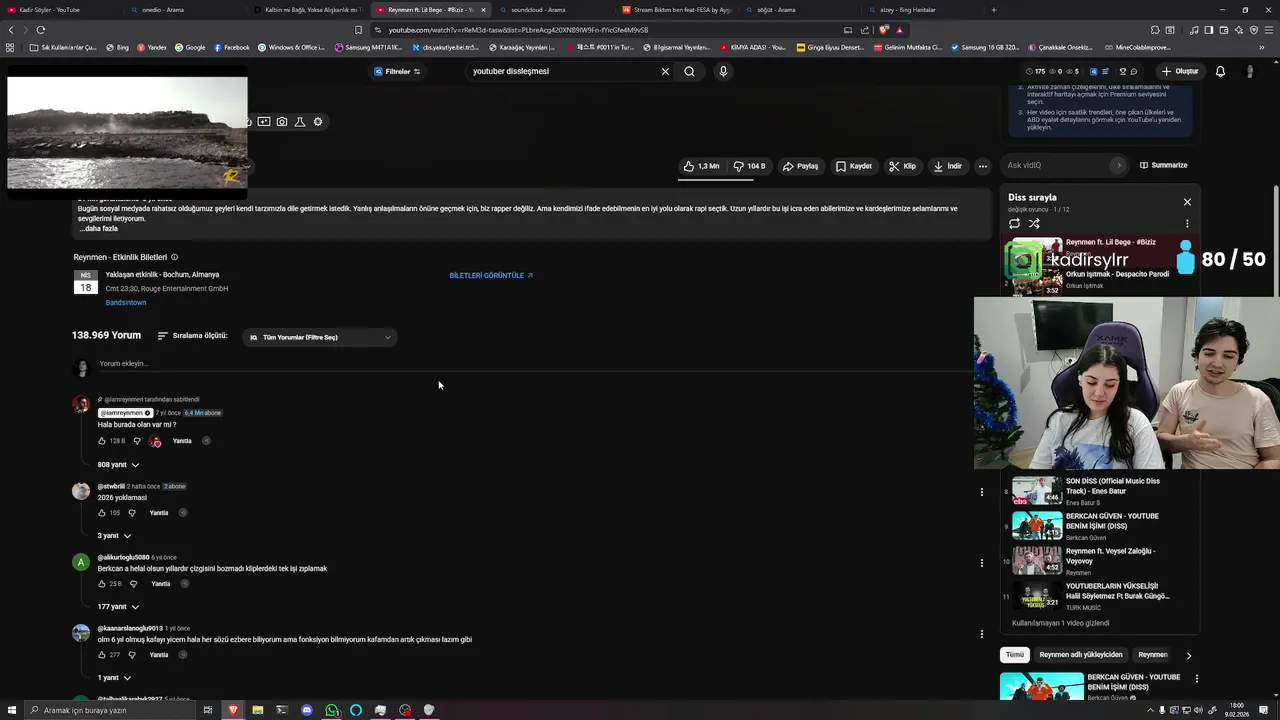This screenshot has width=1280, height=720.
Task: Expand the 808 yanıt replies
Action: point(118,465)
